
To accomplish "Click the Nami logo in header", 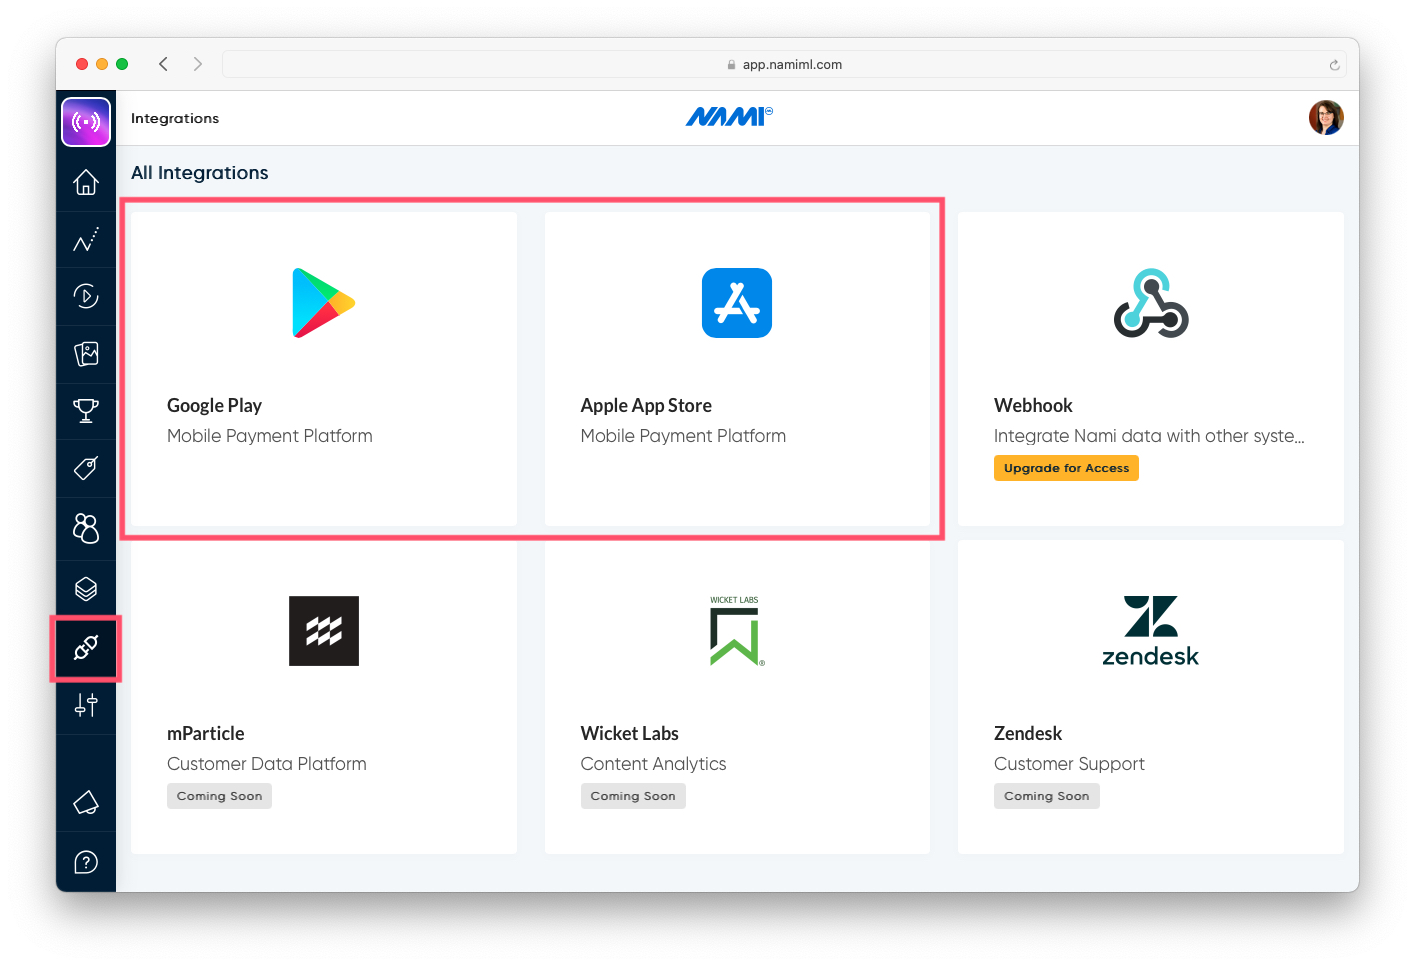I will (729, 117).
